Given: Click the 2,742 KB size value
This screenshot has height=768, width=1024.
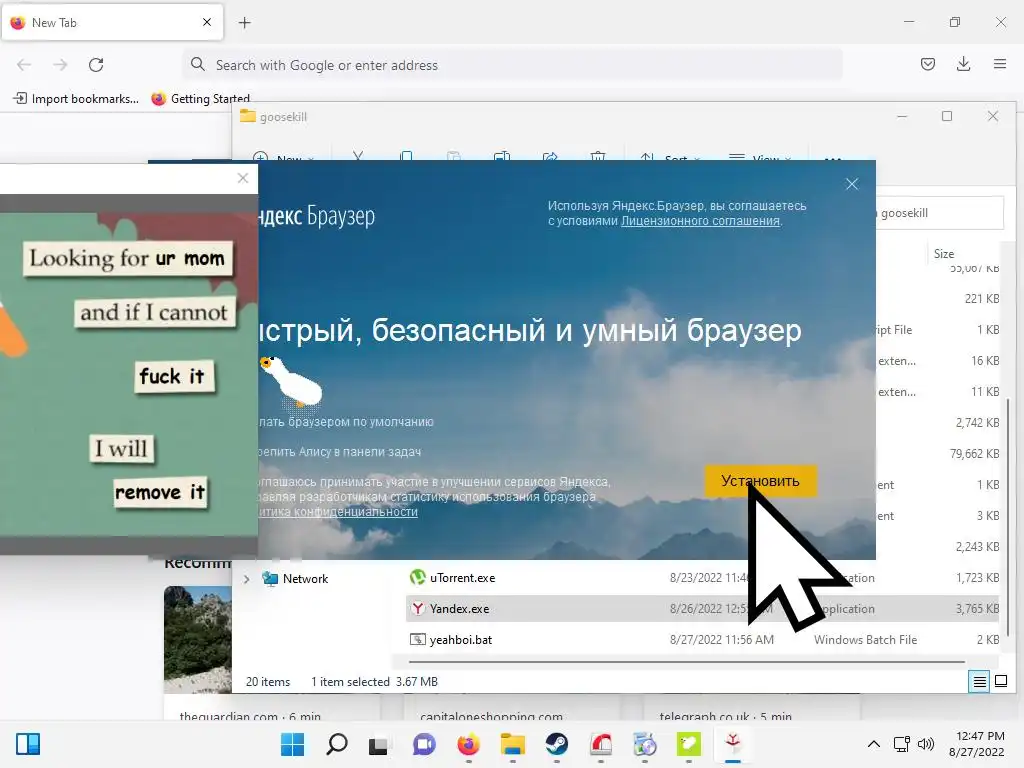Looking at the screenshot, I should pos(978,423).
